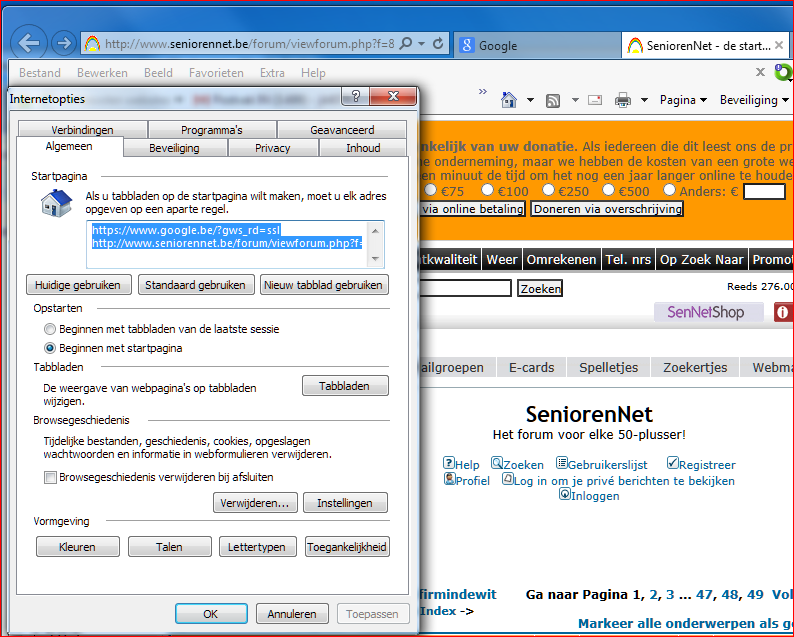Click the browser Back arrow button
Screen dimensions: 794x637
pyautogui.click(x=29, y=43)
